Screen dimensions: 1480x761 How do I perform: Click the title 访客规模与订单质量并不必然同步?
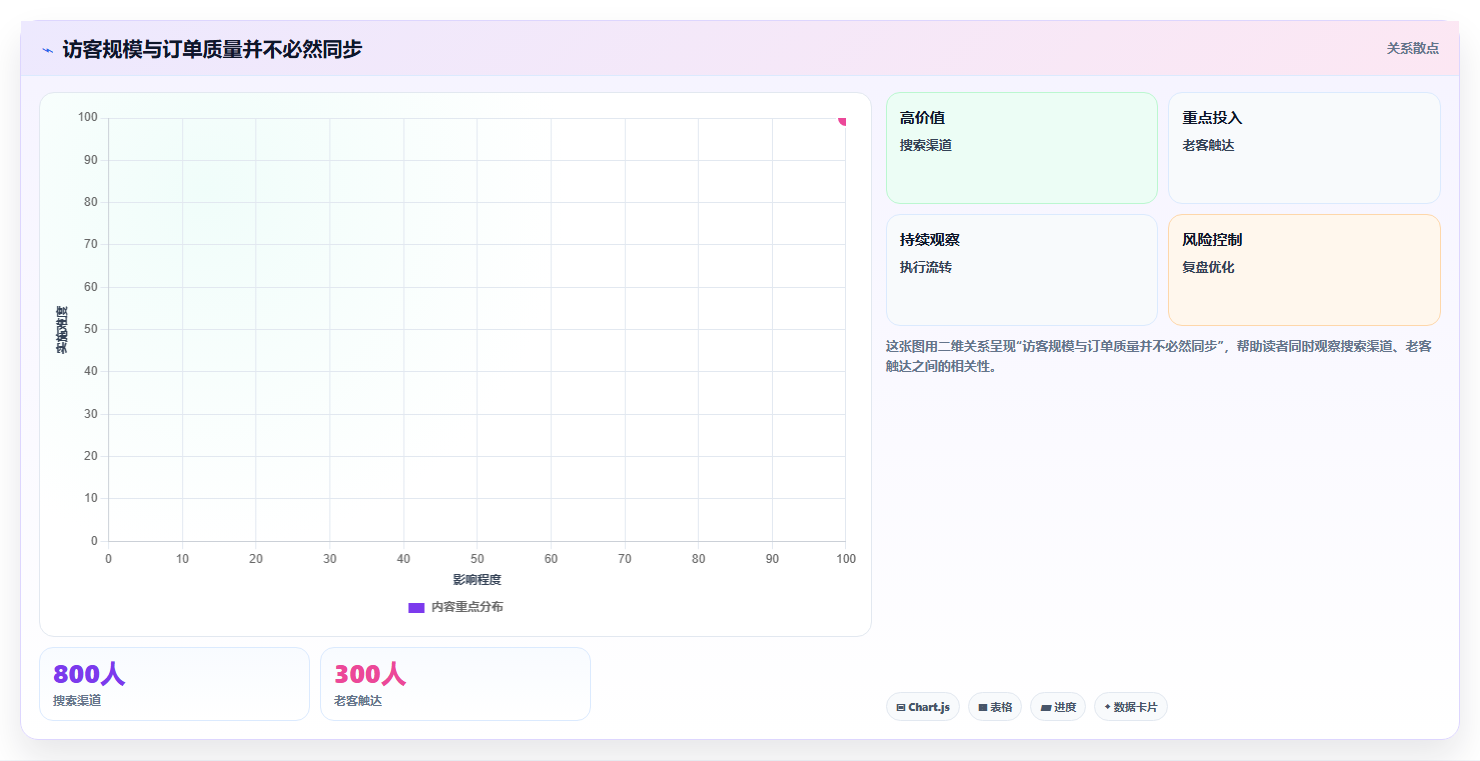[212, 49]
